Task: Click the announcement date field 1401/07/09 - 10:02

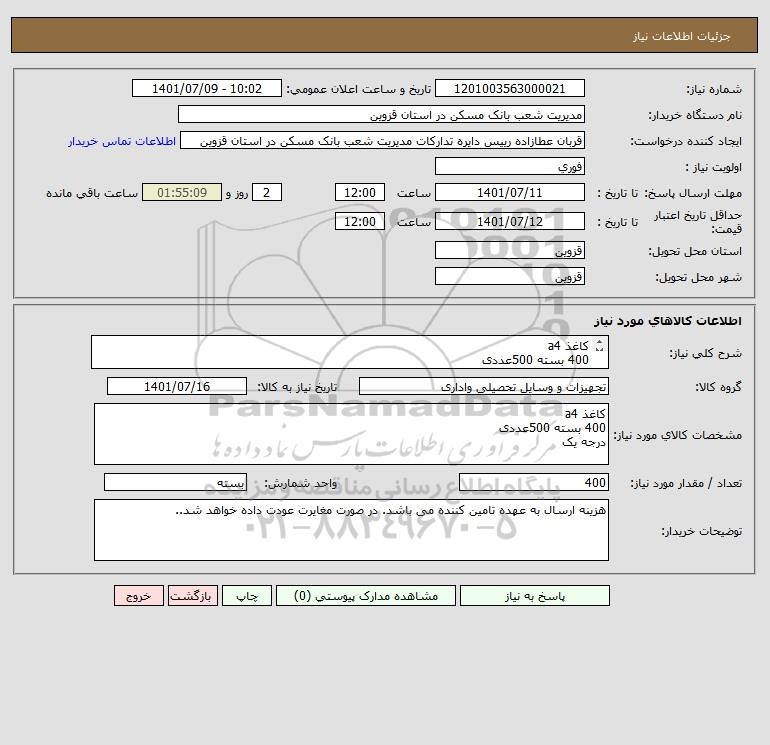Action: [x=207, y=88]
